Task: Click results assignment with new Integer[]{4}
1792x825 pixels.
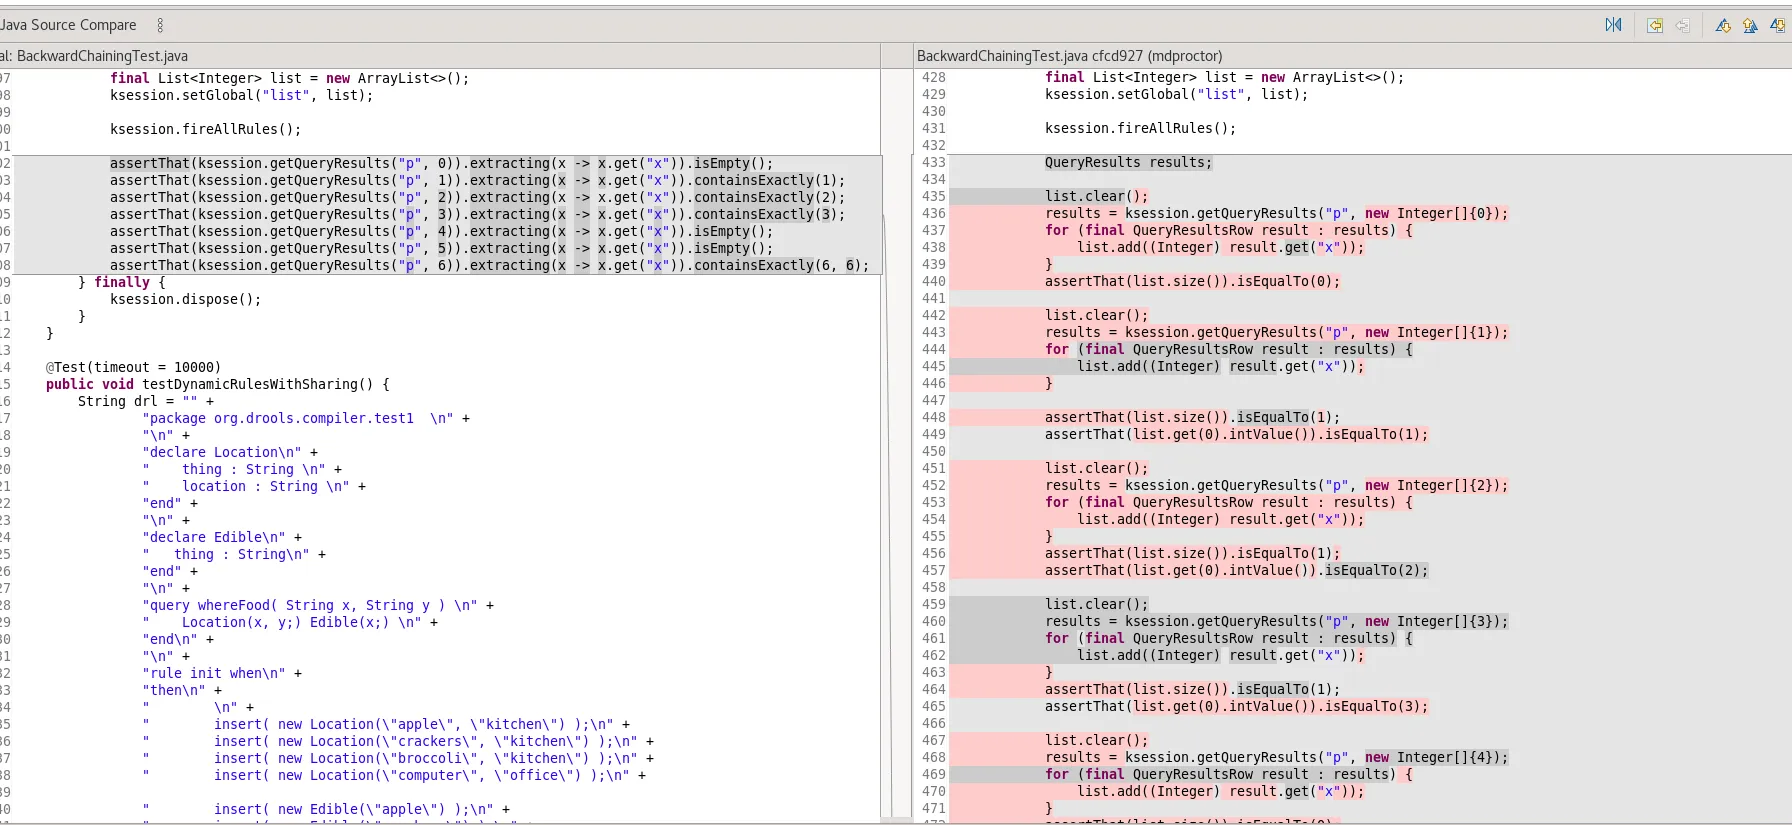Action: tap(1277, 757)
